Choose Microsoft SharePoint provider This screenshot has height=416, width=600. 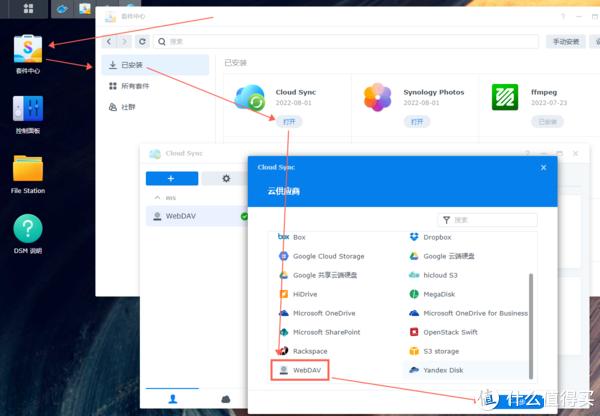(319, 332)
